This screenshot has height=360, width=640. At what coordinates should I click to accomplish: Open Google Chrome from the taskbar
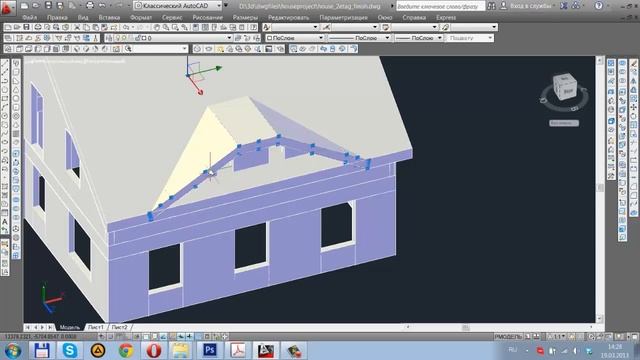(x=126, y=350)
